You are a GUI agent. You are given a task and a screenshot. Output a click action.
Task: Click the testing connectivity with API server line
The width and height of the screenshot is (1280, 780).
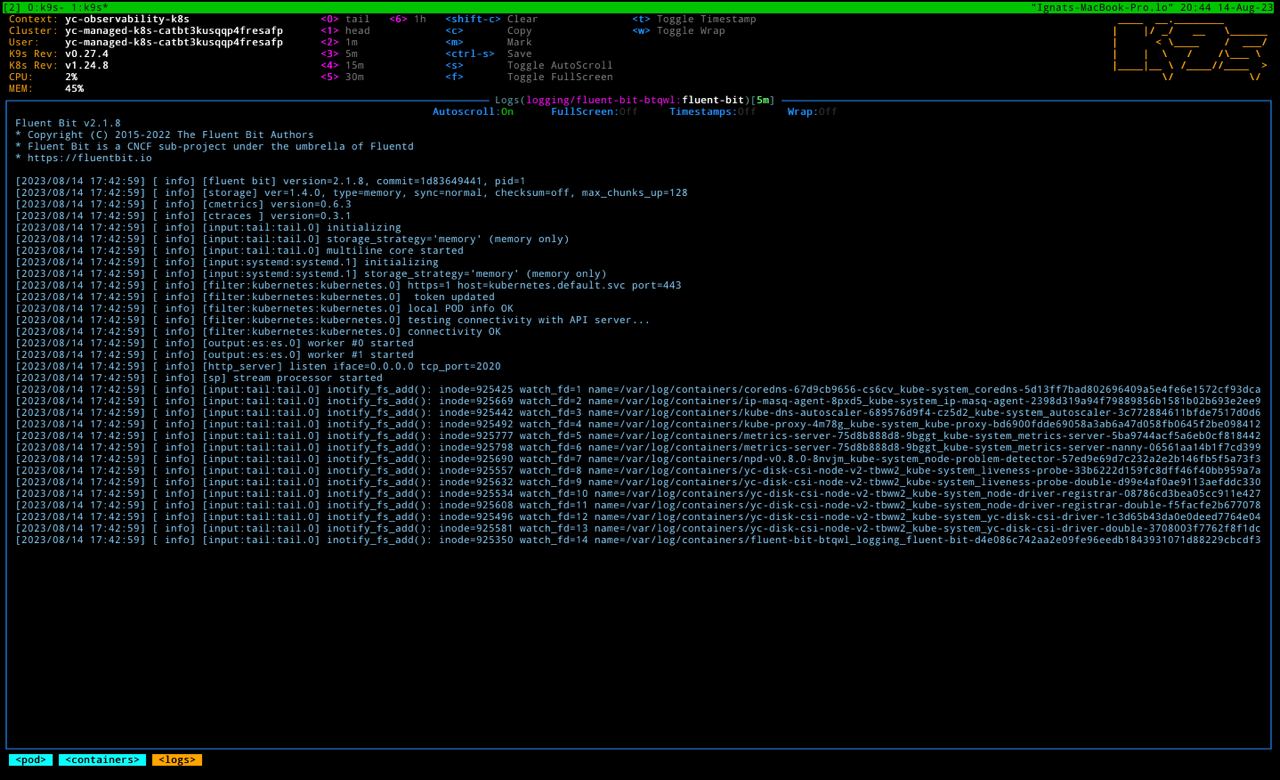point(332,320)
